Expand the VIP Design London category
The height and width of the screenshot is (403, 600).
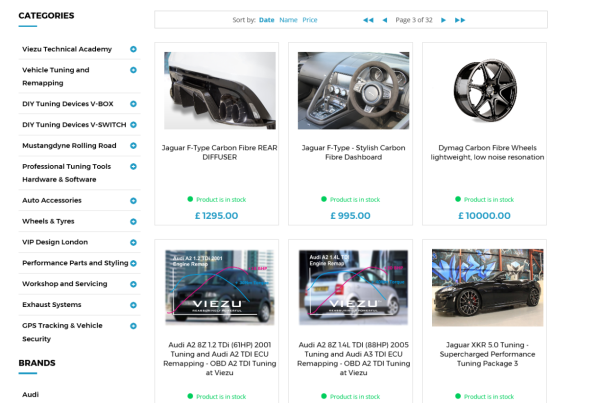click(x=133, y=242)
